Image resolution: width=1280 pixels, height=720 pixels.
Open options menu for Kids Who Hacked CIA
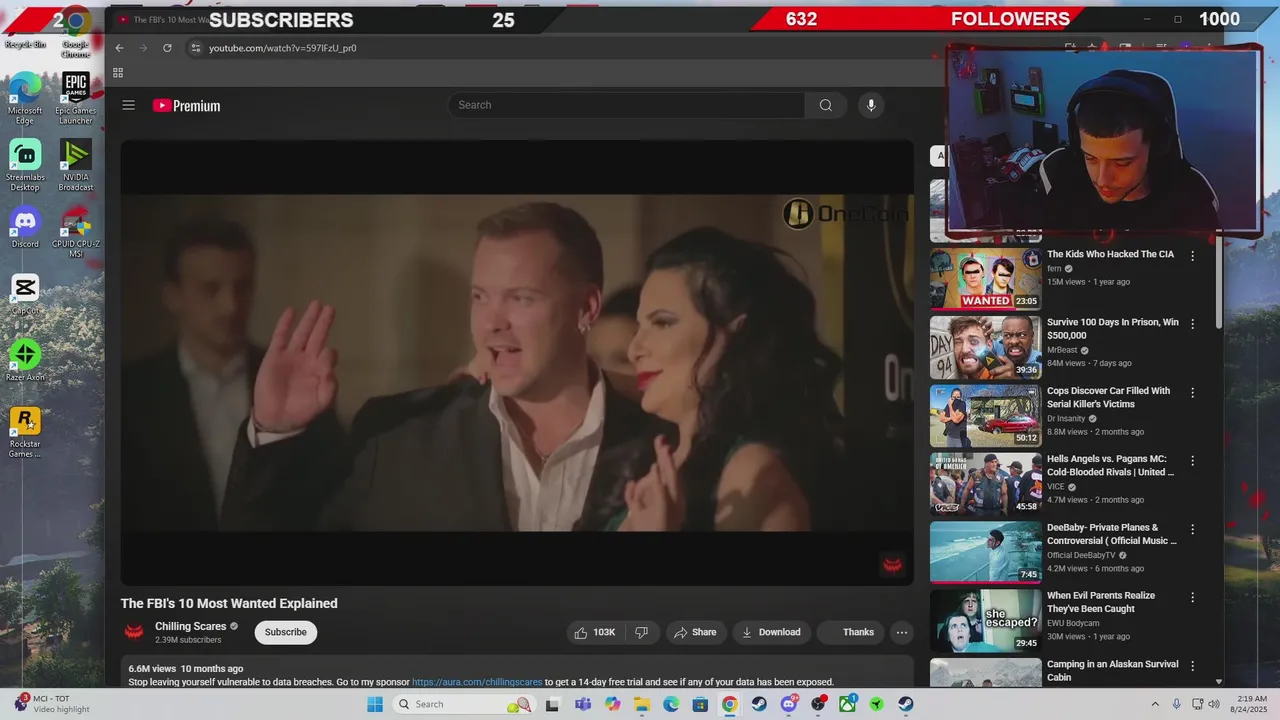[1192, 256]
